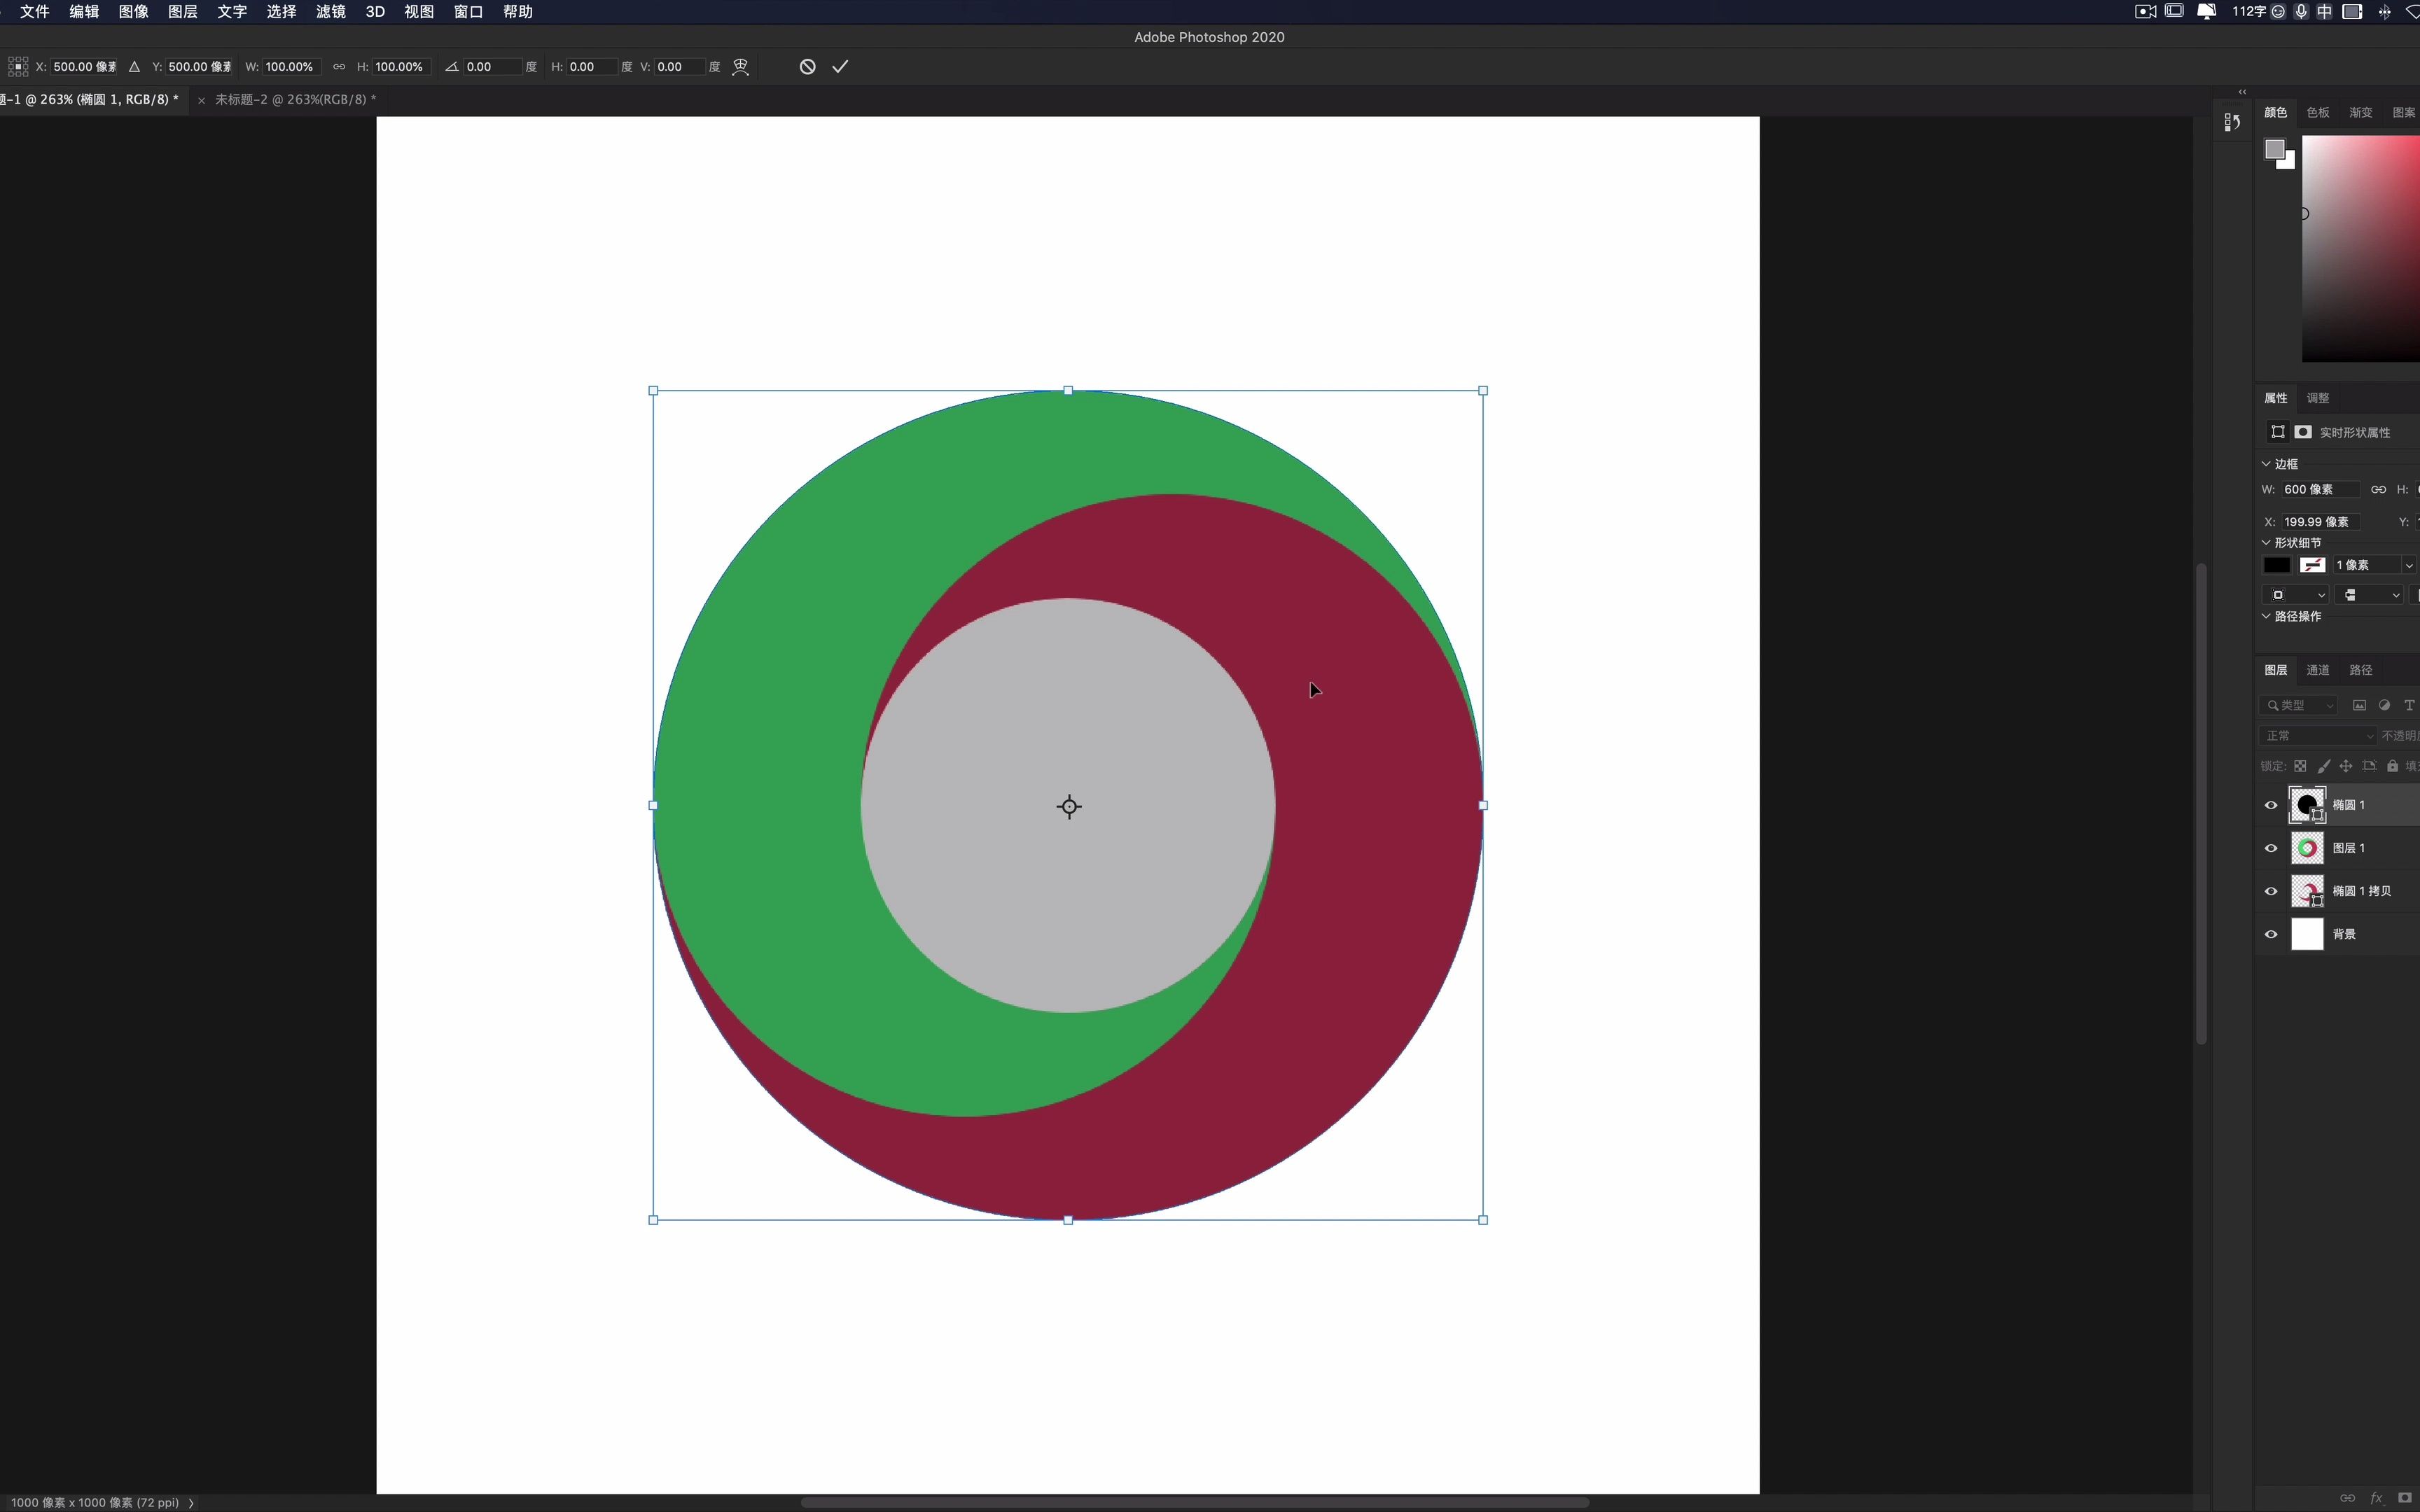Viewport: 2420px width, 1512px height.
Task: Filter layers by type layers T icon
Action: point(2409,705)
